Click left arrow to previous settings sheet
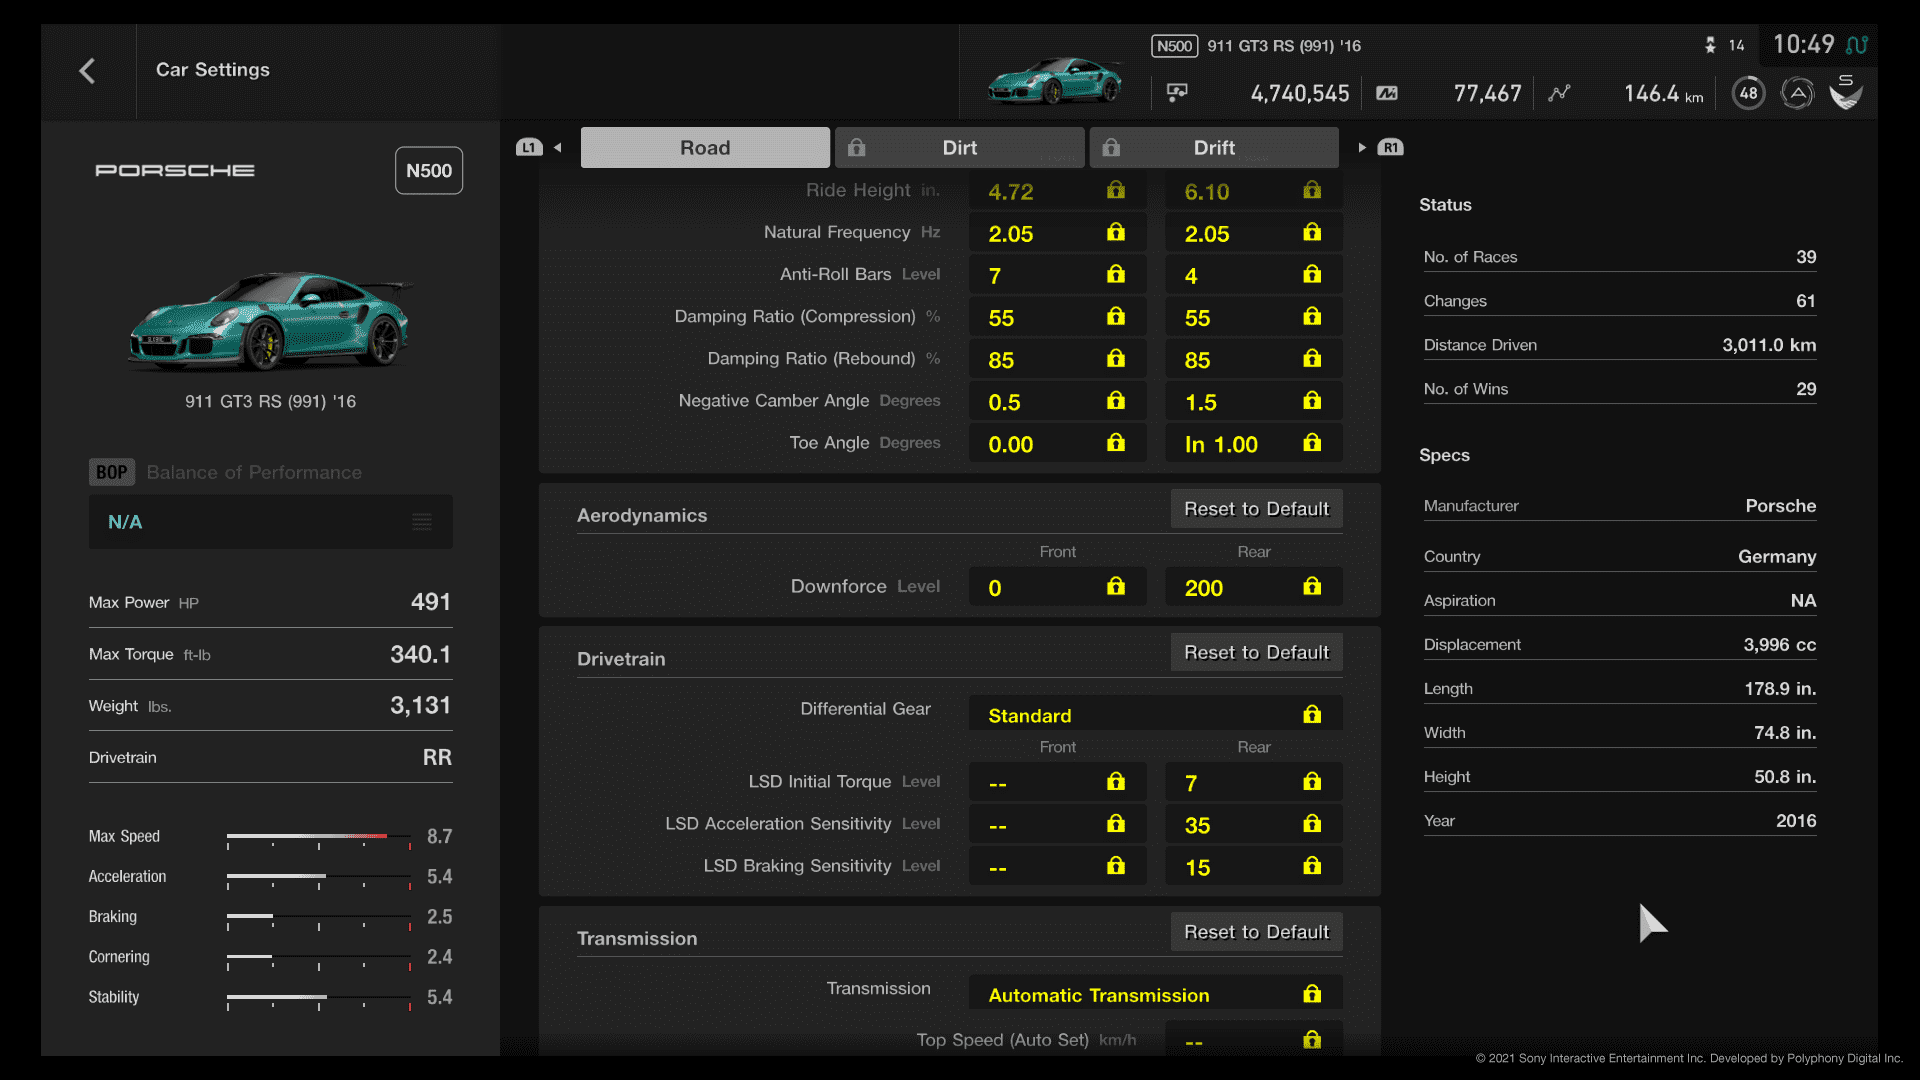Screen dimensions: 1920x1080 click(x=558, y=148)
